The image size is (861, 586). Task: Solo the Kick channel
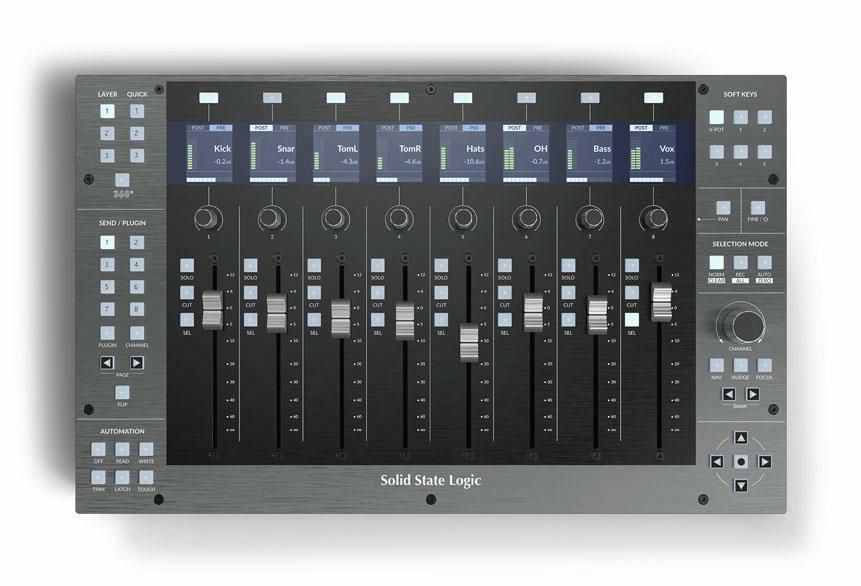point(187,265)
